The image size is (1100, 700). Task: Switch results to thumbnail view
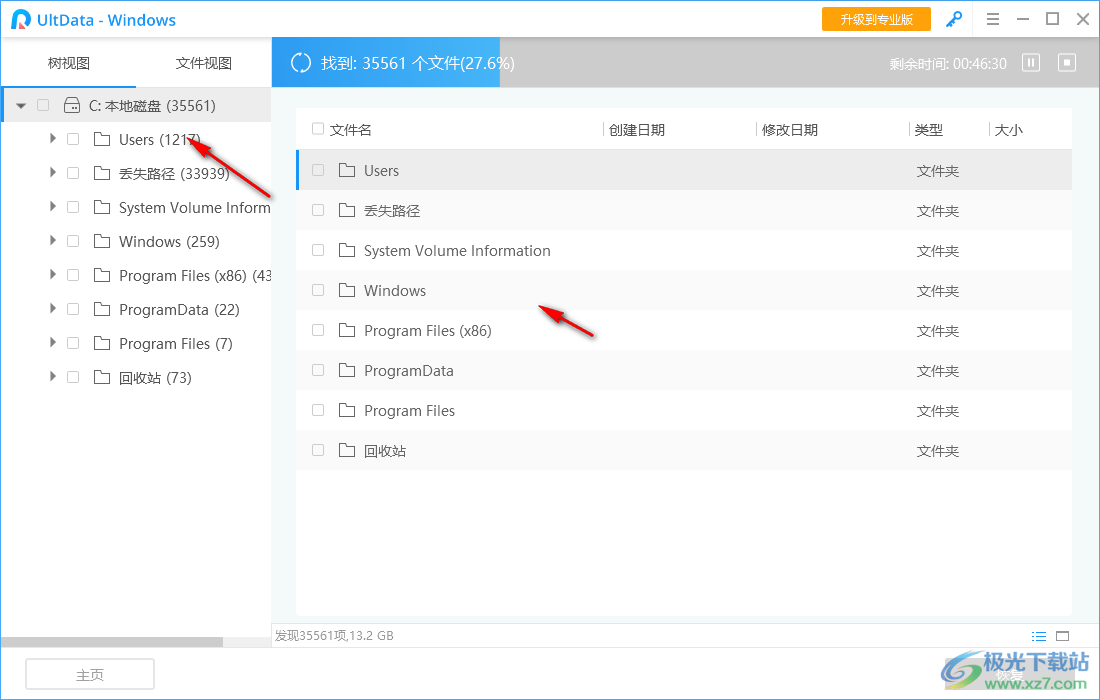[x=1063, y=636]
